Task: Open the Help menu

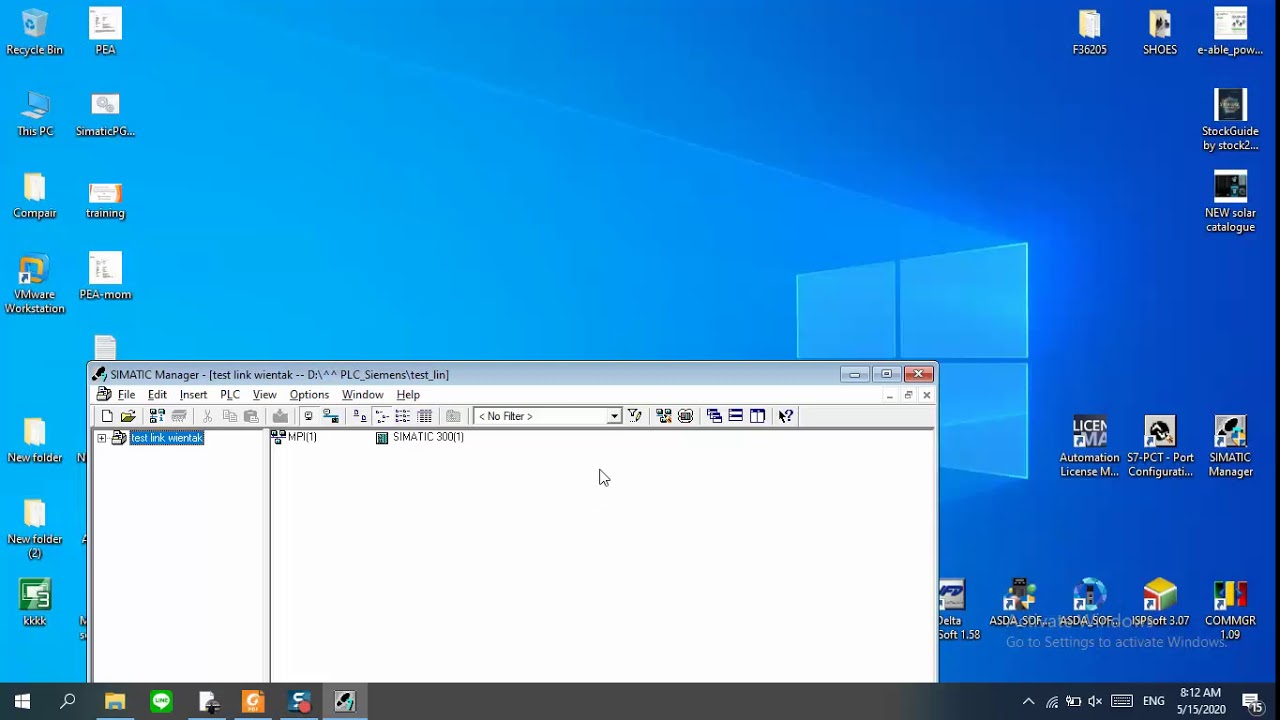Action: [x=408, y=395]
